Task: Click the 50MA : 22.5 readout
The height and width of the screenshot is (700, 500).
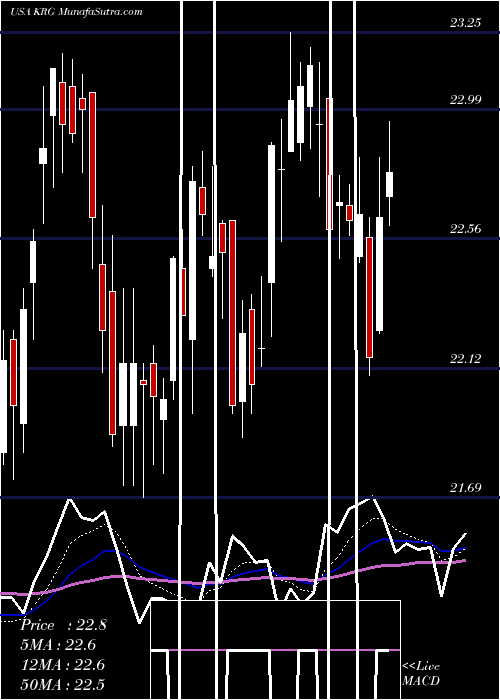Action: coord(63,684)
